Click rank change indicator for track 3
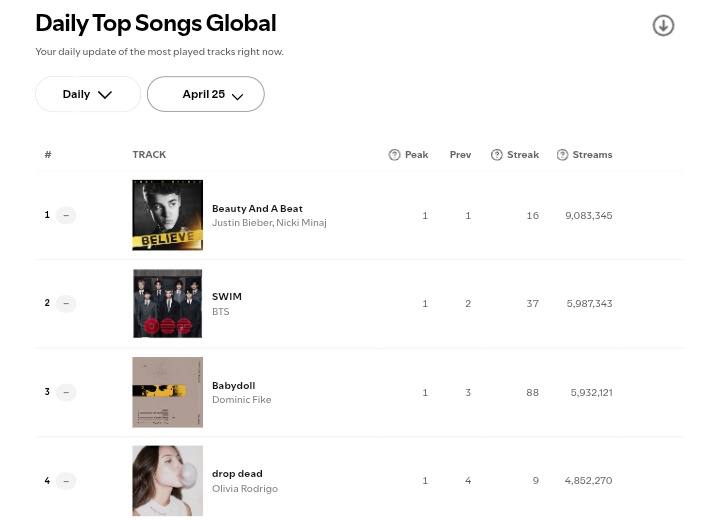720x521 pixels. tap(66, 392)
